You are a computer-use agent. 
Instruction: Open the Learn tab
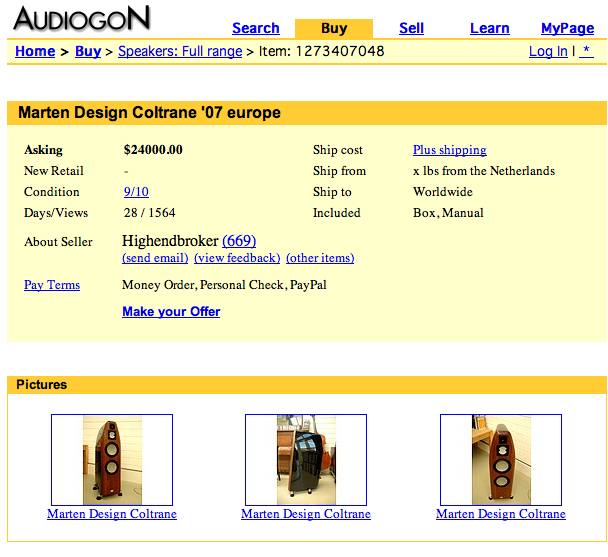(489, 28)
